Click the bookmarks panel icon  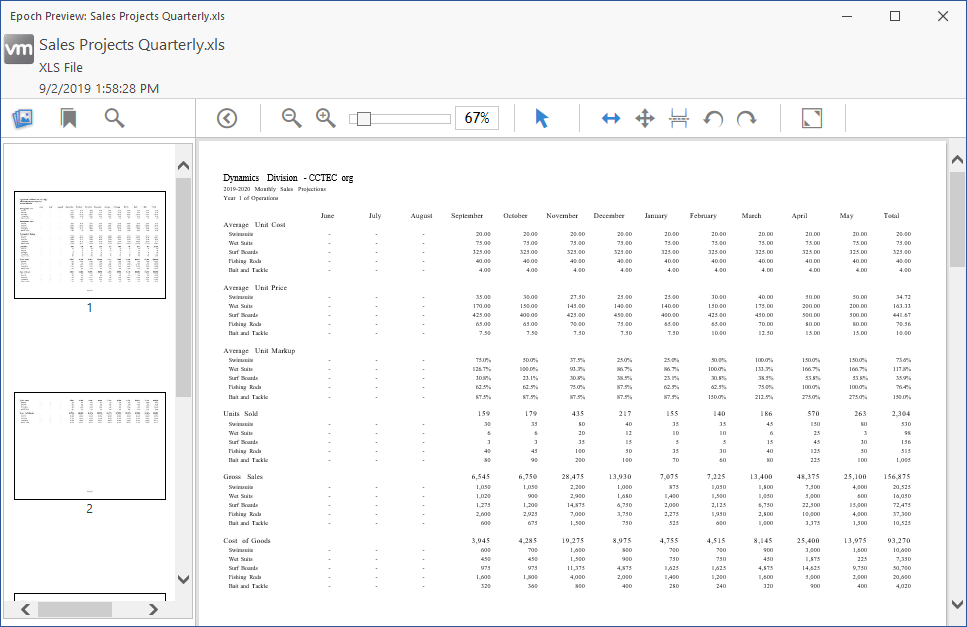point(69,119)
